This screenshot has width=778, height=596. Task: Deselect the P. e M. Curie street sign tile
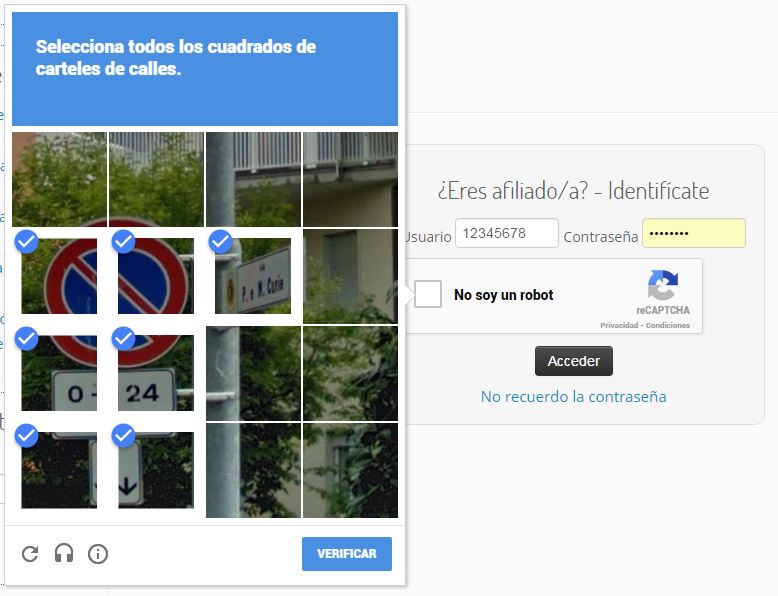253,276
